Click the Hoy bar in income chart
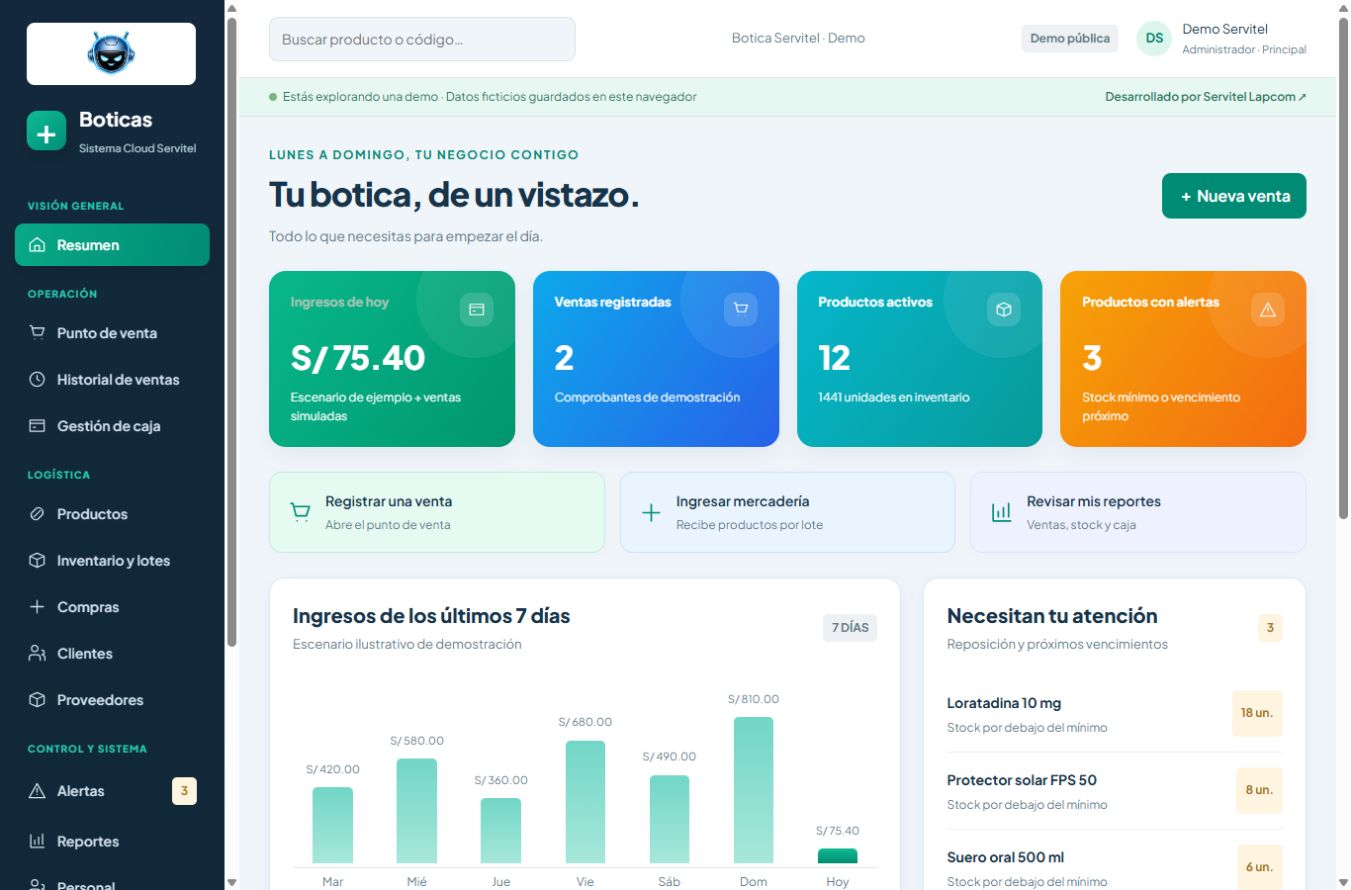This screenshot has width=1351, height=890. 837,856
